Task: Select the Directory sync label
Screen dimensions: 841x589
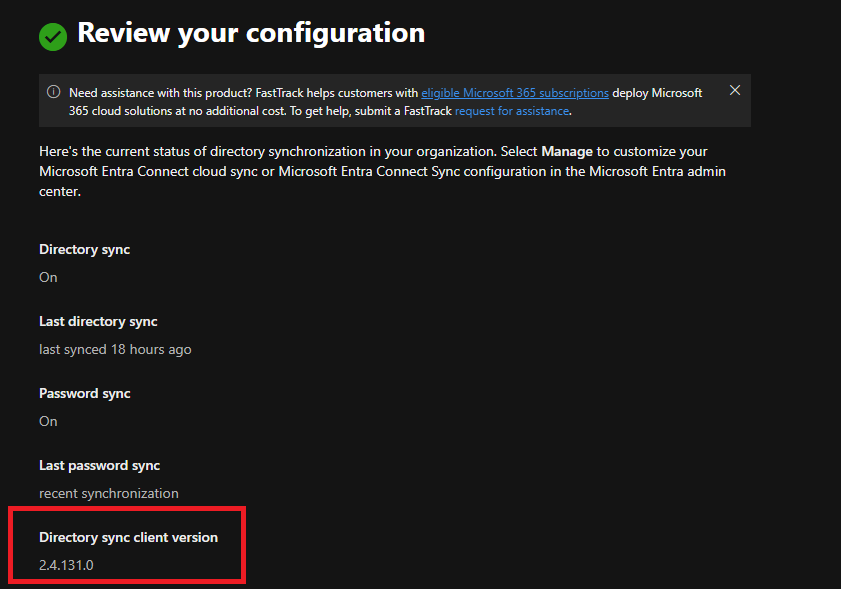Action: click(x=84, y=249)
